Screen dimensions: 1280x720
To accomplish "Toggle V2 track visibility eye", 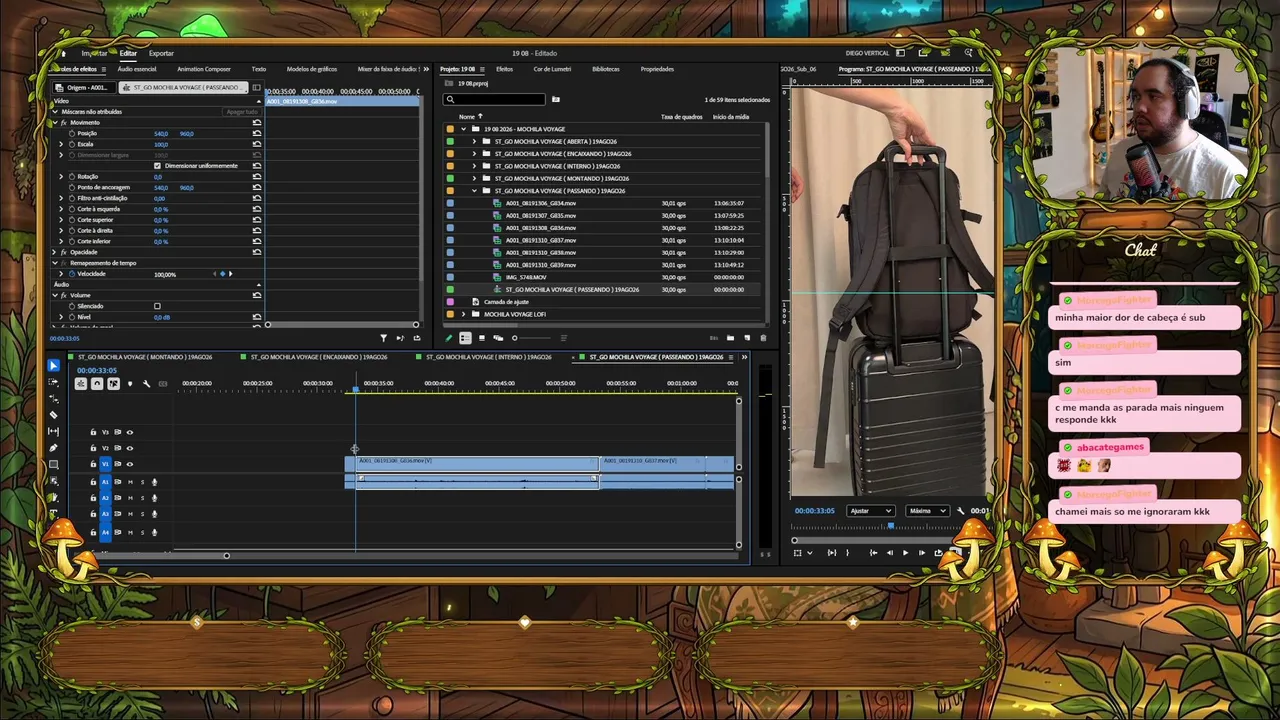I will coord(129,448).
